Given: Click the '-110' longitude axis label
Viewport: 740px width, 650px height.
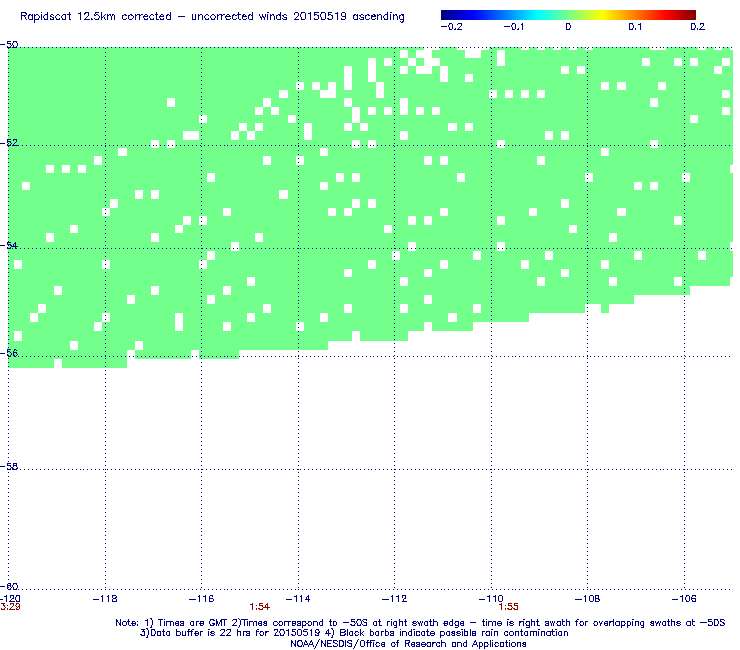Looking at the screenshot, I should pyautogui.click(x=491, y=599).
